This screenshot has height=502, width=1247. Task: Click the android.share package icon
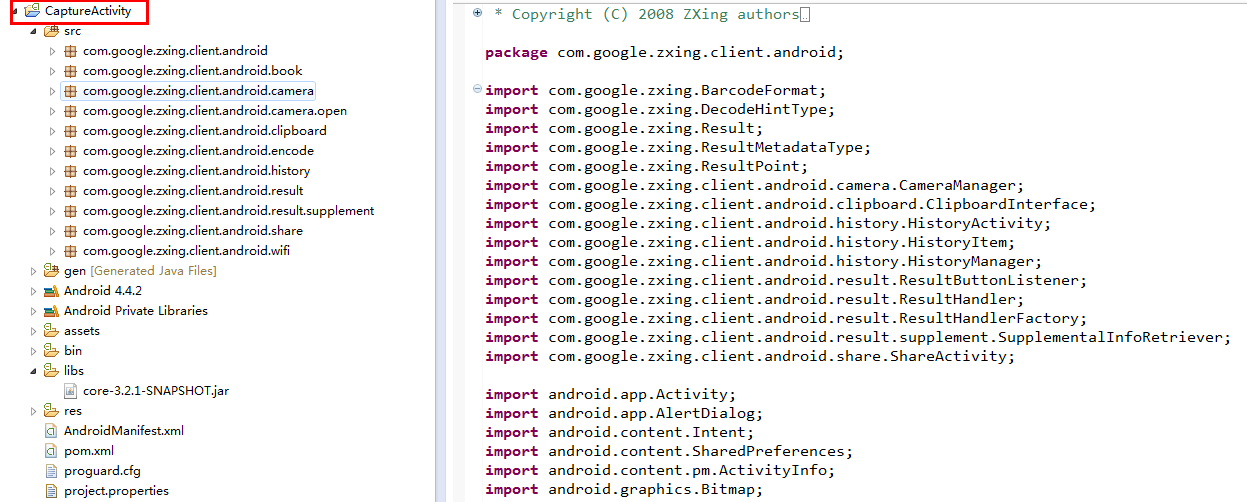(70, 231)
